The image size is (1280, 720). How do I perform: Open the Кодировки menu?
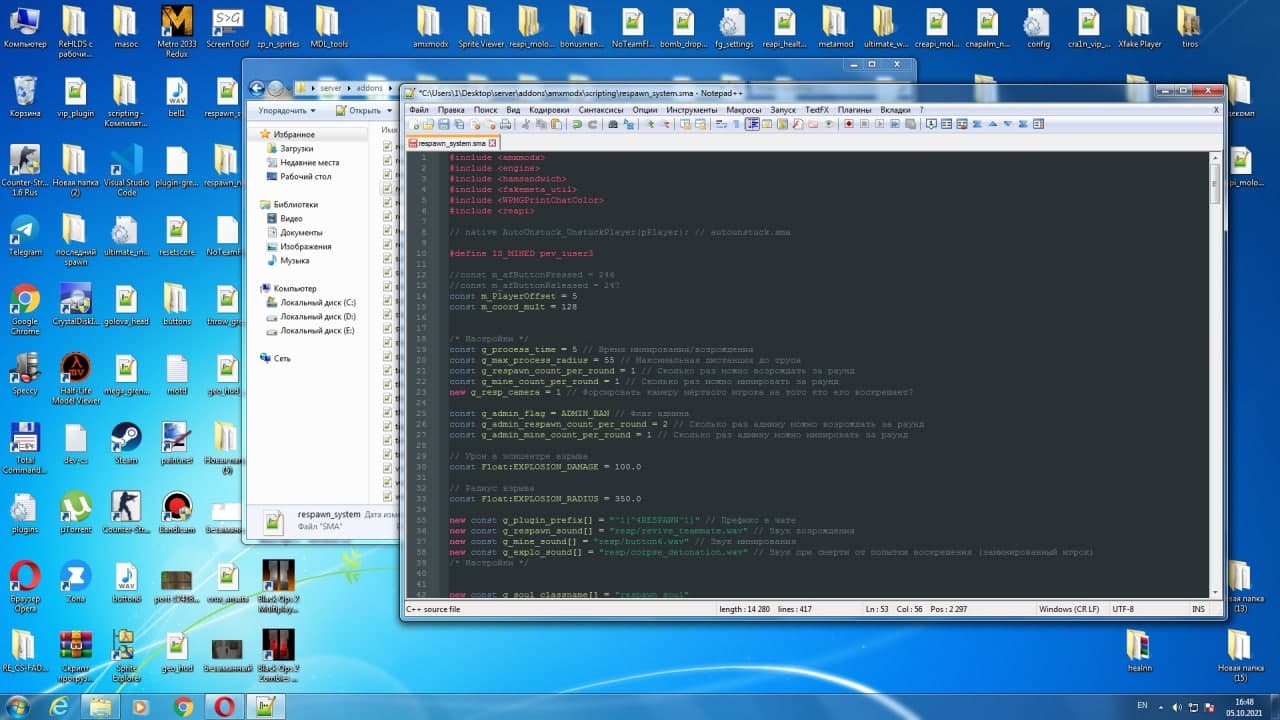click(x=549, y=109)
